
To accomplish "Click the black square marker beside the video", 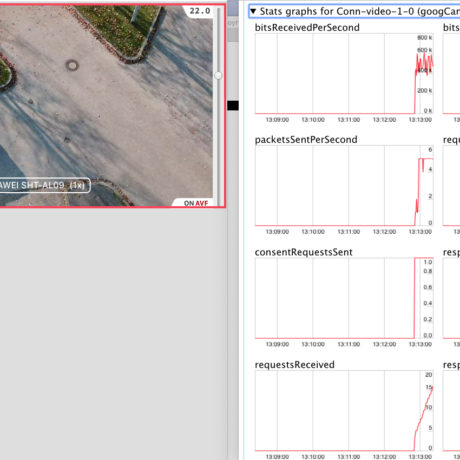I will point(233,105).
